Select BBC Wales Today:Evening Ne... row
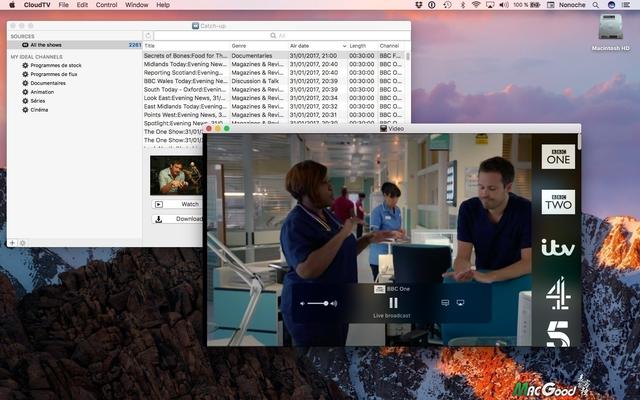640x400 pixels. pyautogui.click(x=273, y=81)
